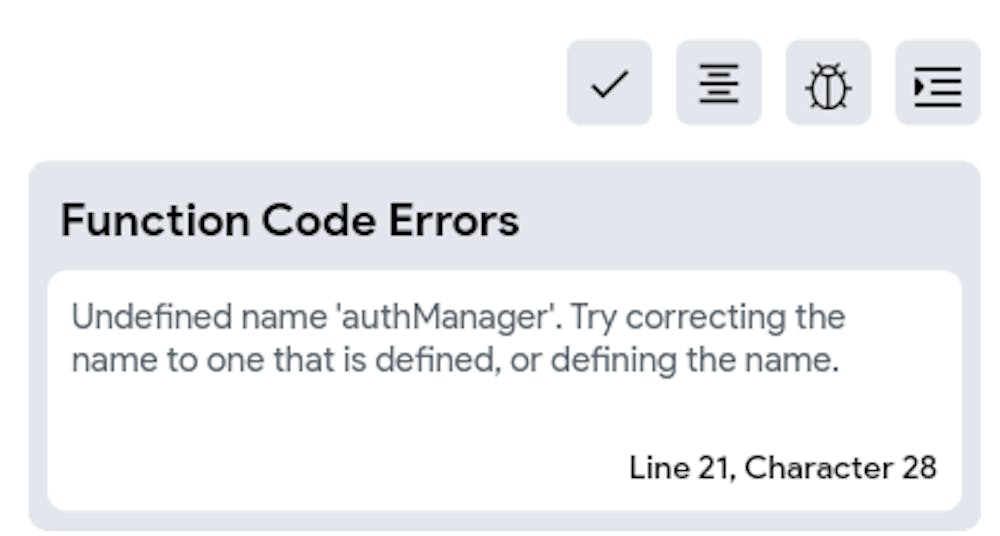
Task: Format code using the centered lines button
Action: tap(718, 84)
